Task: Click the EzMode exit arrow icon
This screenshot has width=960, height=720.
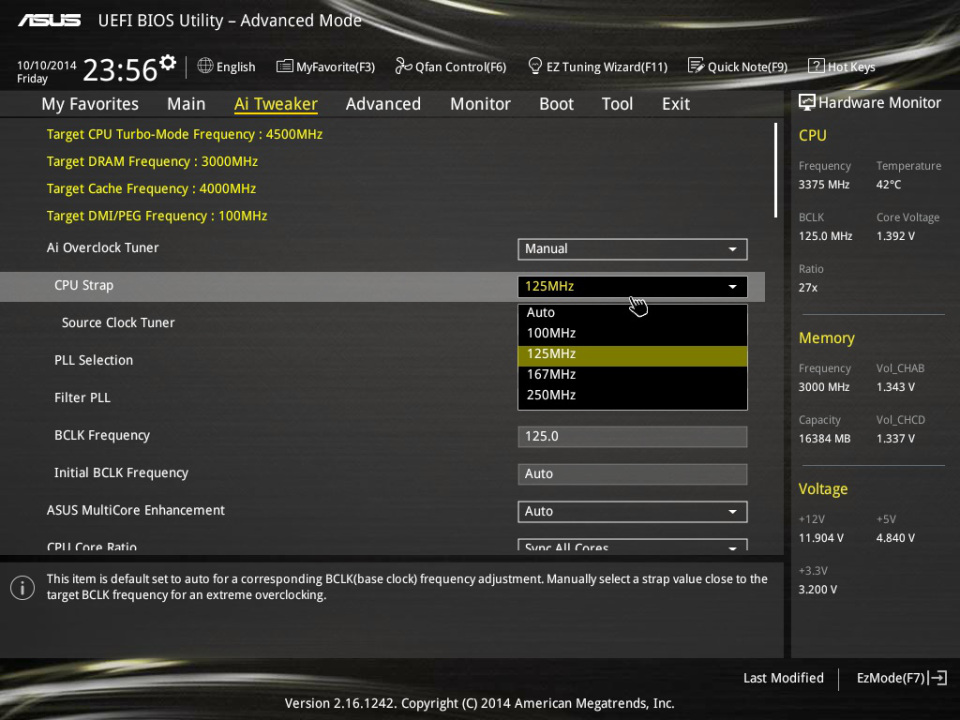Action: [x=938, y=678]
